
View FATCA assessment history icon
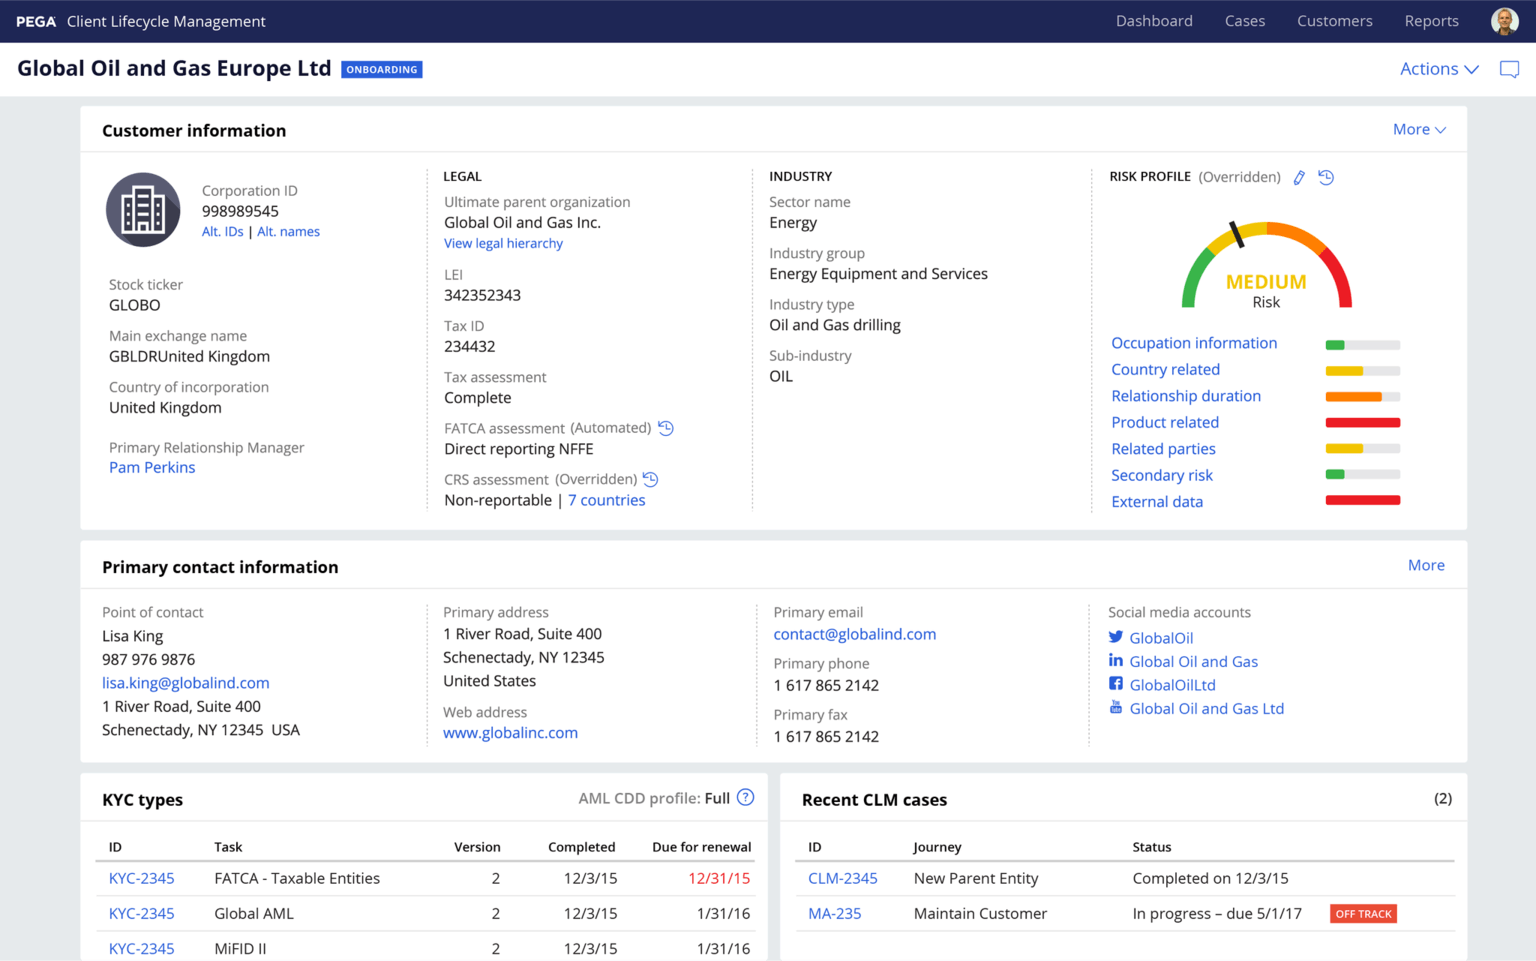666,427
